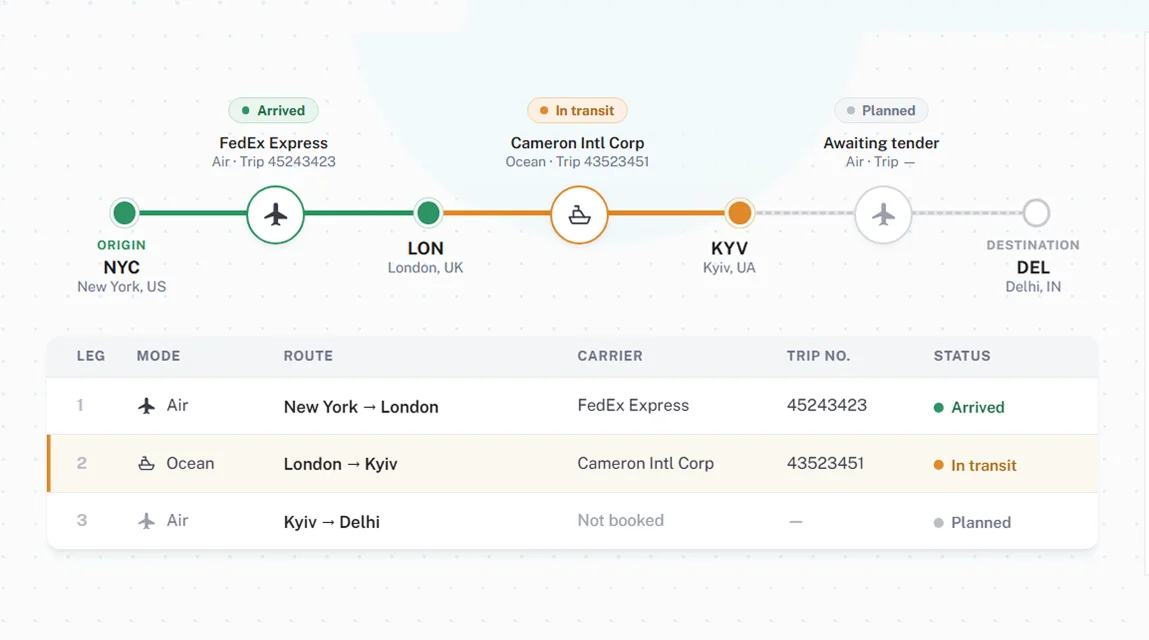
Task: Click the MODE column header
Action: click(x=158, y=356)
